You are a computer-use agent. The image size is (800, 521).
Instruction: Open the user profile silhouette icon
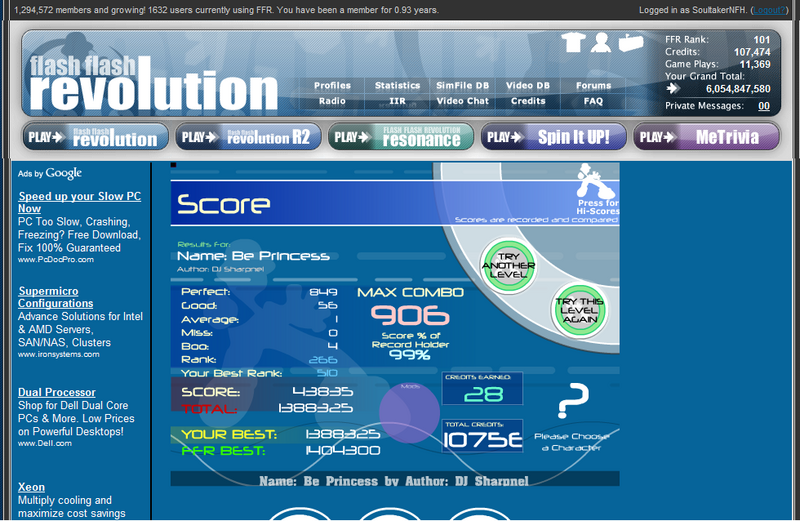coord(601,43)
